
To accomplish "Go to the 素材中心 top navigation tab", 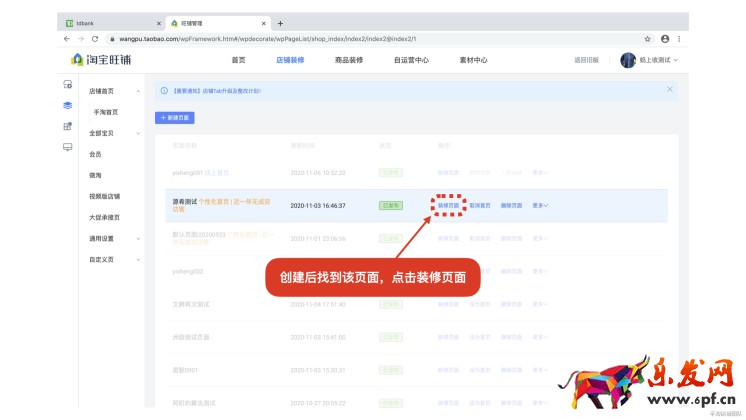I will click(473, 60).
